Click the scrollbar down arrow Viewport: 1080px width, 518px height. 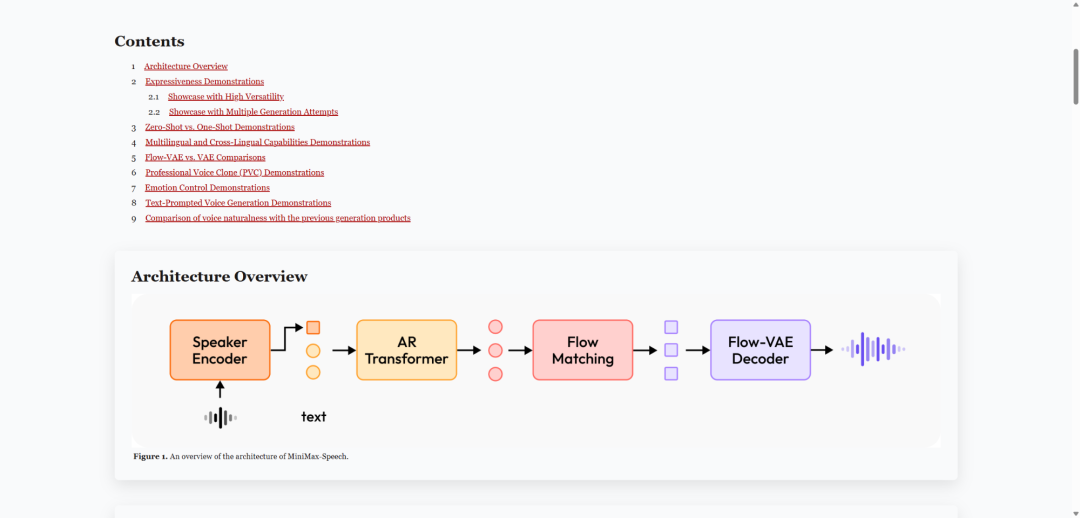(1075, 514)
